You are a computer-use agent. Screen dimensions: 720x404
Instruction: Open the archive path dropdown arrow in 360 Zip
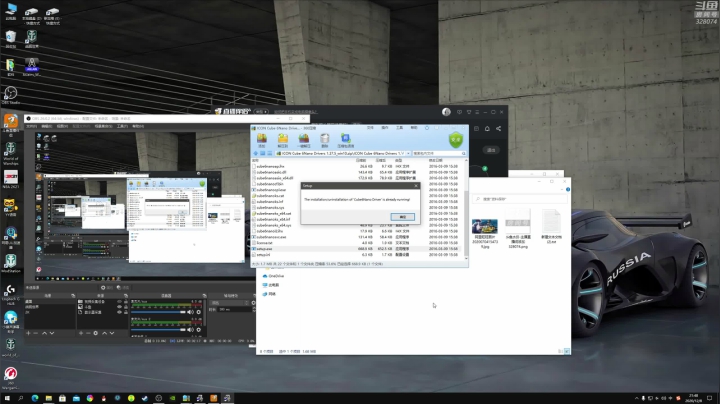pos(408,153)
